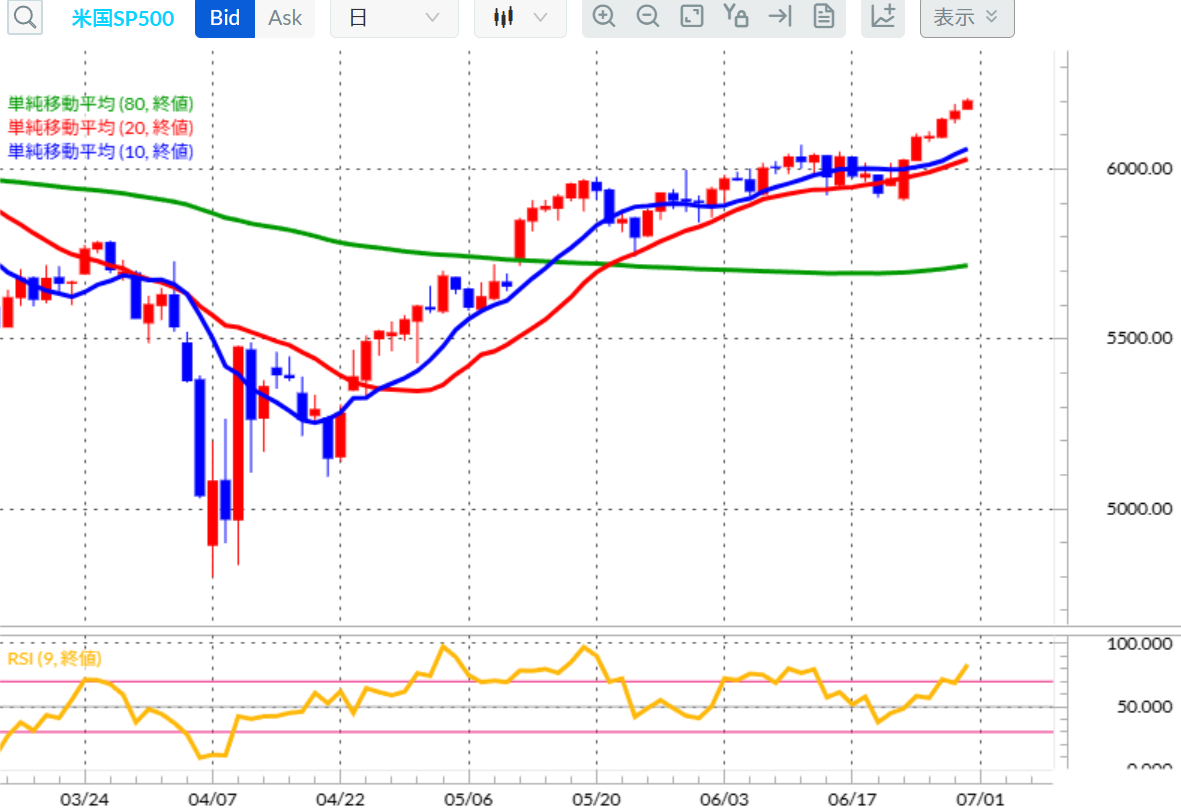Open the 日 timeframe dropdown
Viewport: 1181px width, 810px height.
click(x=394, y=18)
